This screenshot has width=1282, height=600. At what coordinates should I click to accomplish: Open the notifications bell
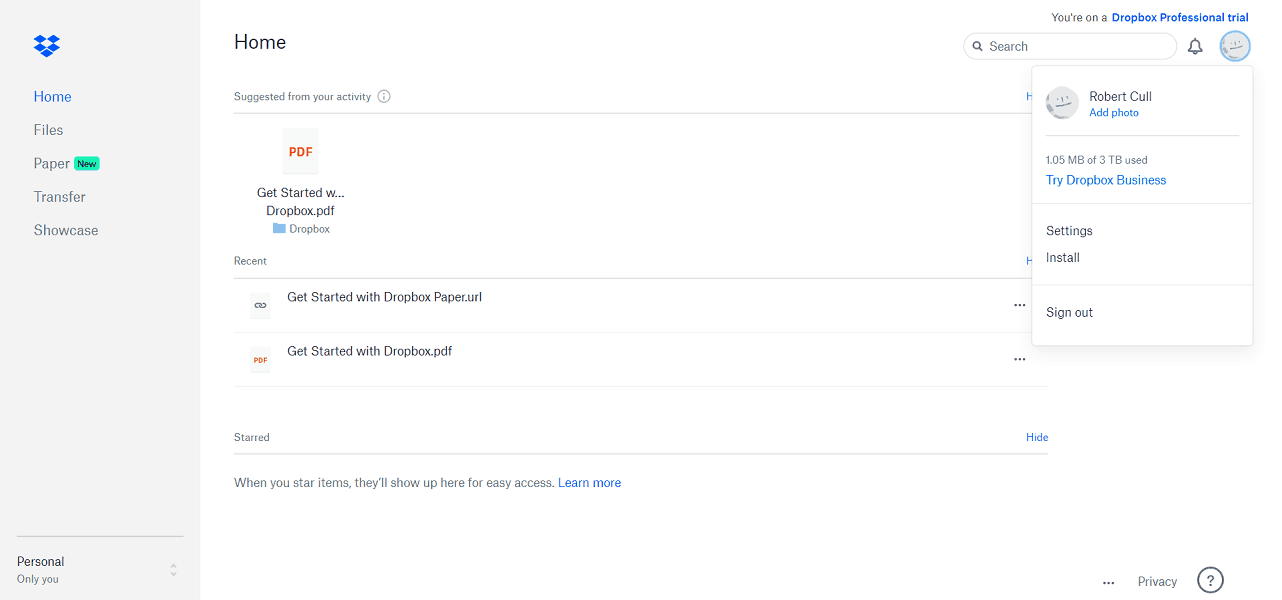1195,46
